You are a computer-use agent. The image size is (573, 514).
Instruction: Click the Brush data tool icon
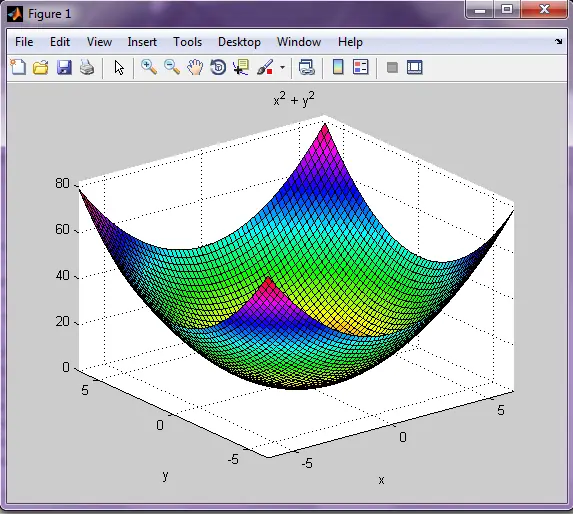265,68
